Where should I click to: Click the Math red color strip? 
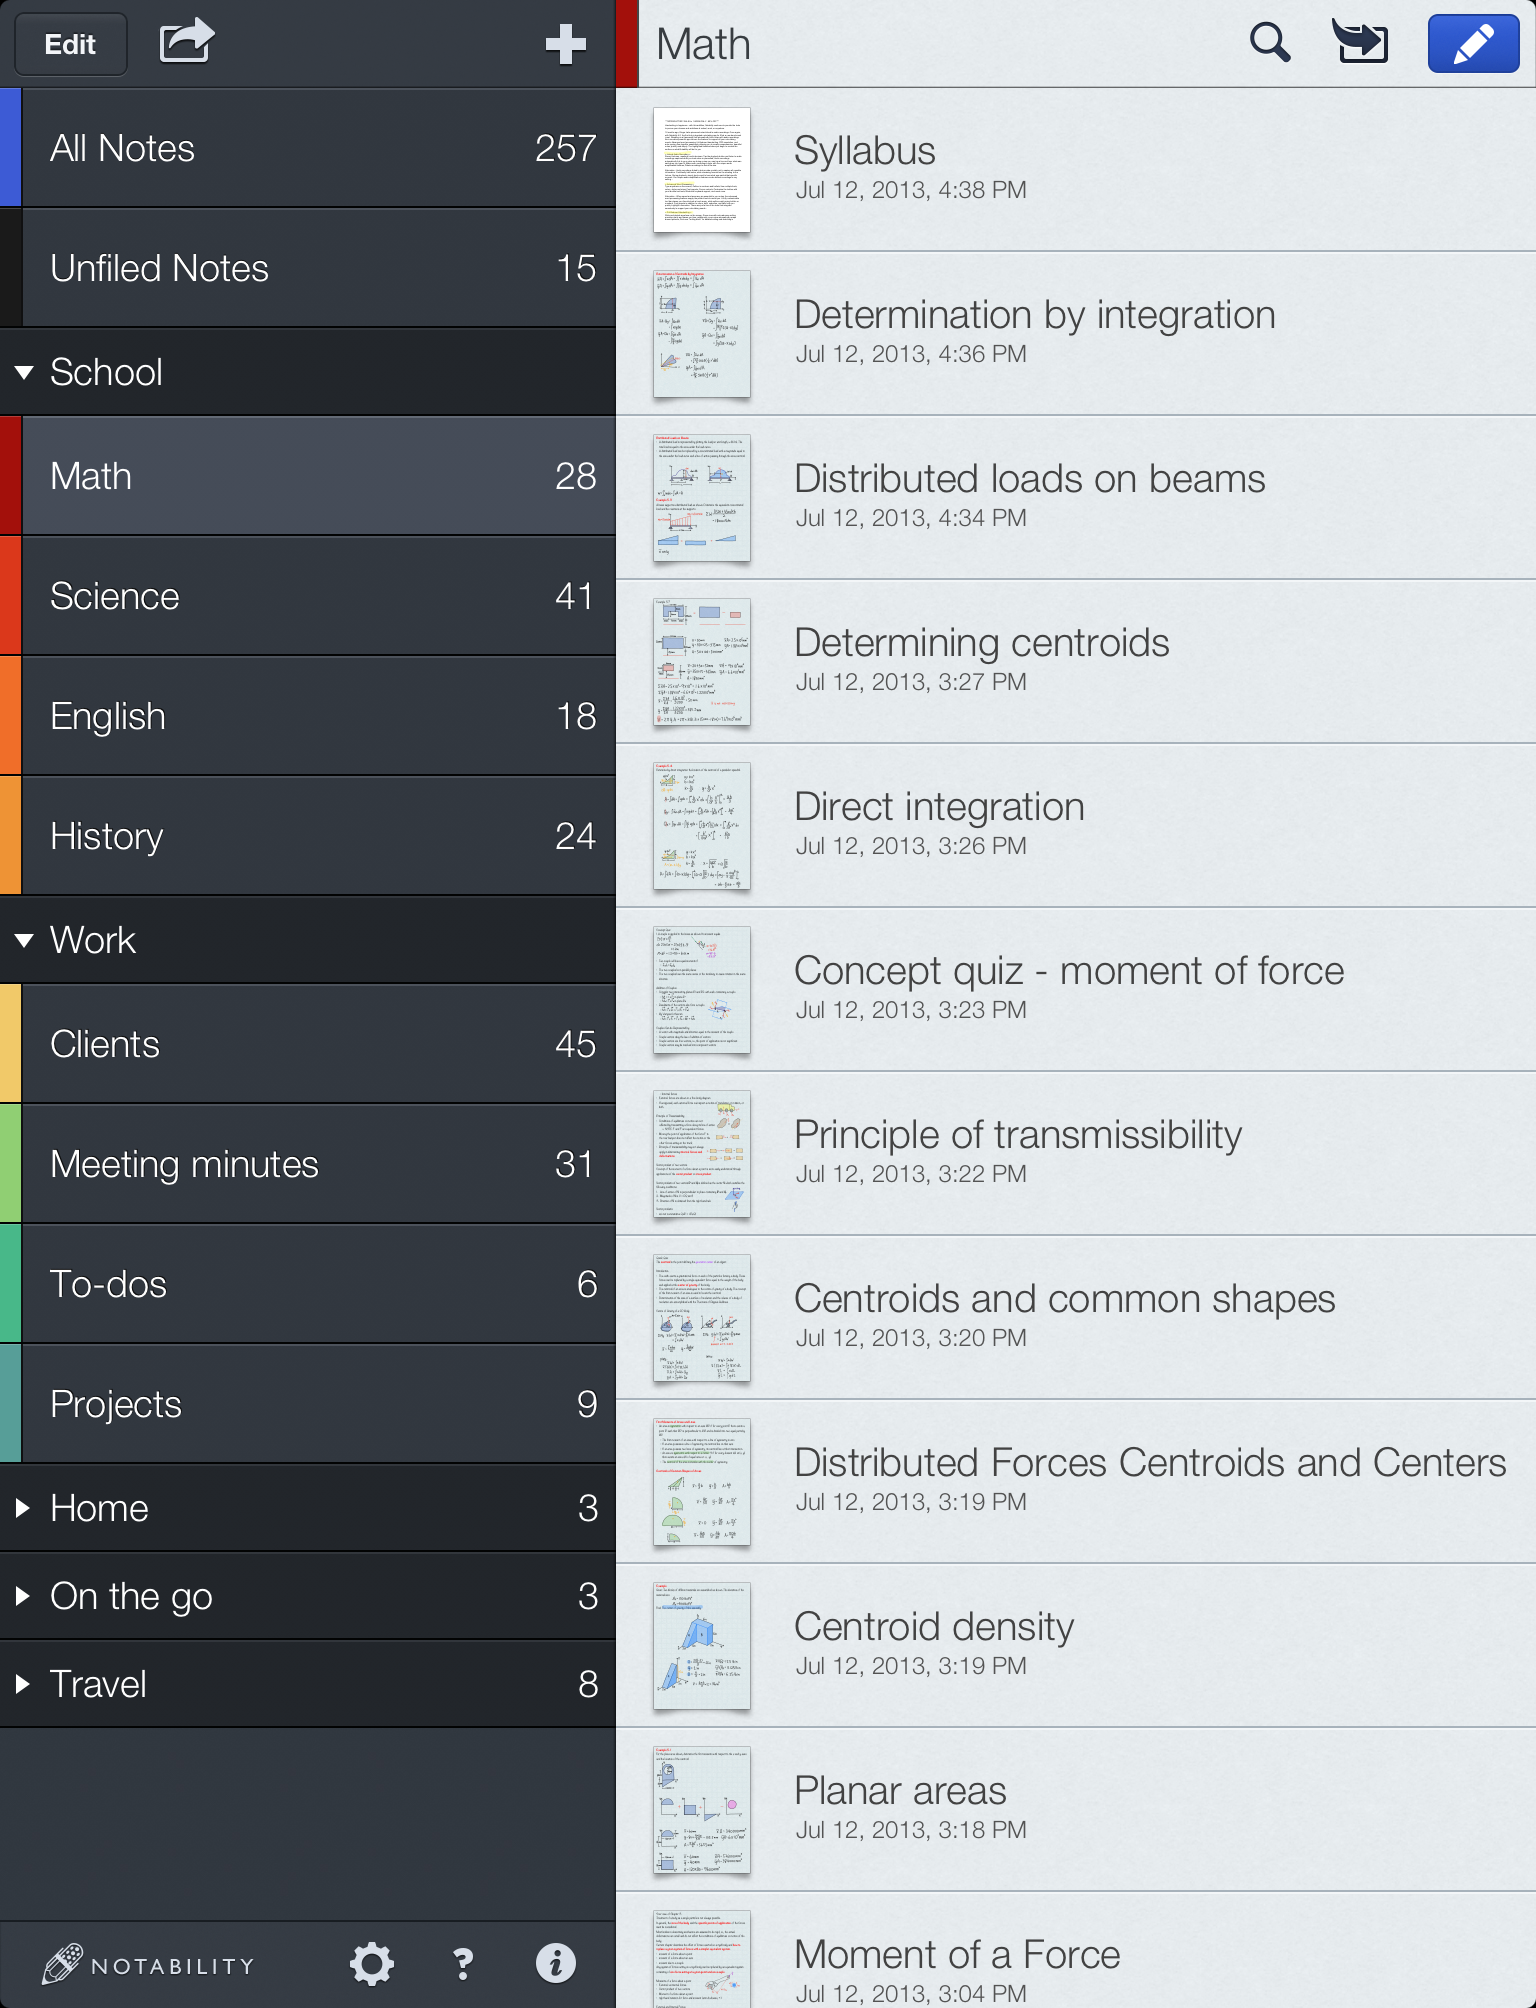[10, 476]
